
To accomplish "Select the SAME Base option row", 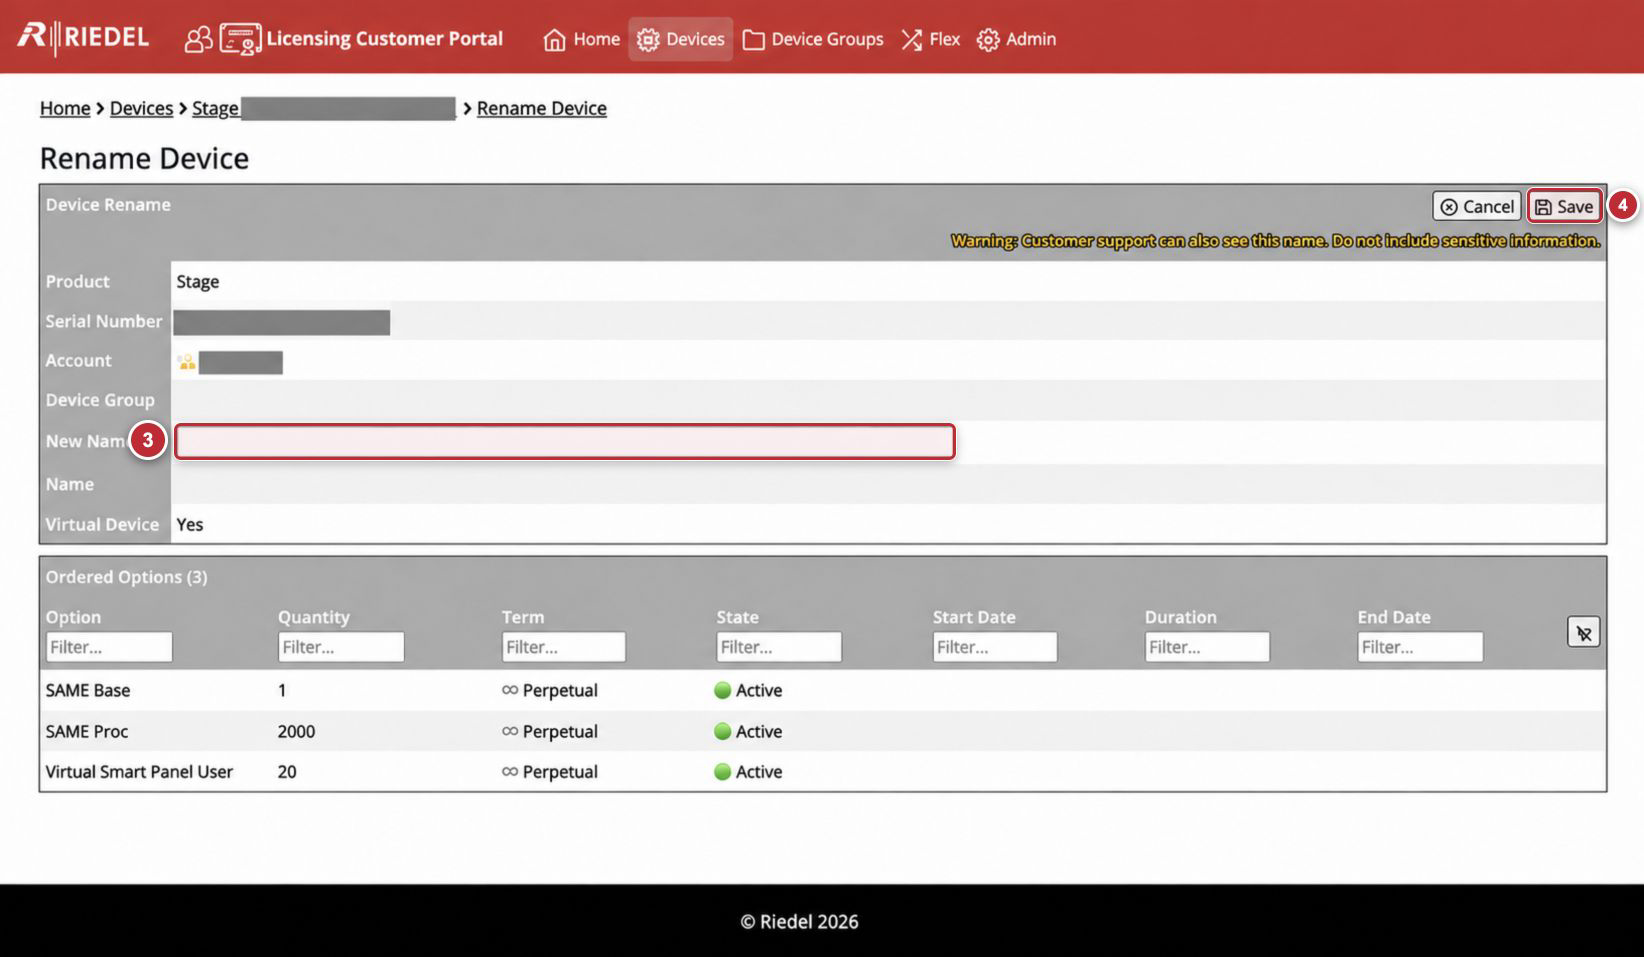I will point(823,690).
